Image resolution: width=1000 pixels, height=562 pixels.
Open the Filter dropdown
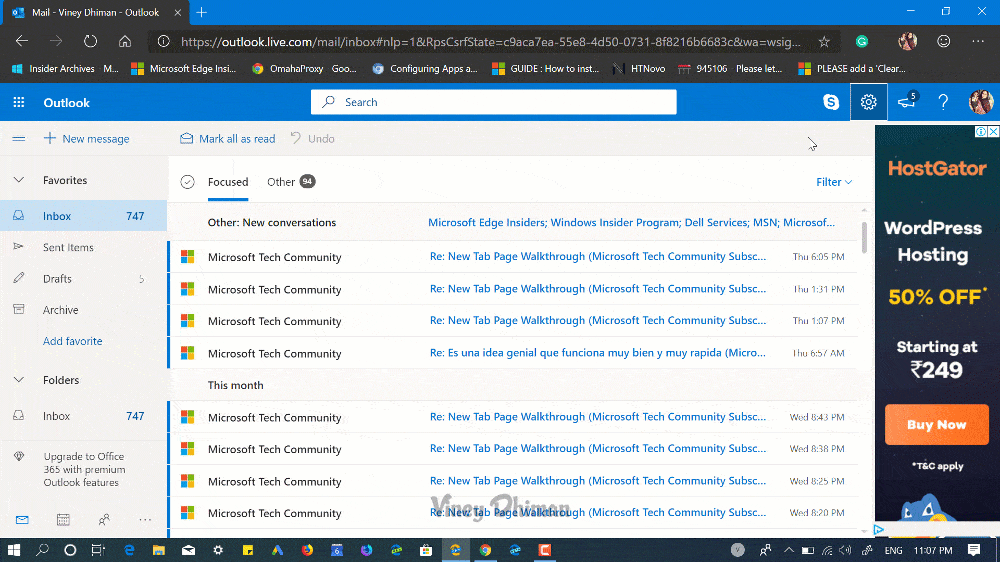point(834,182)
